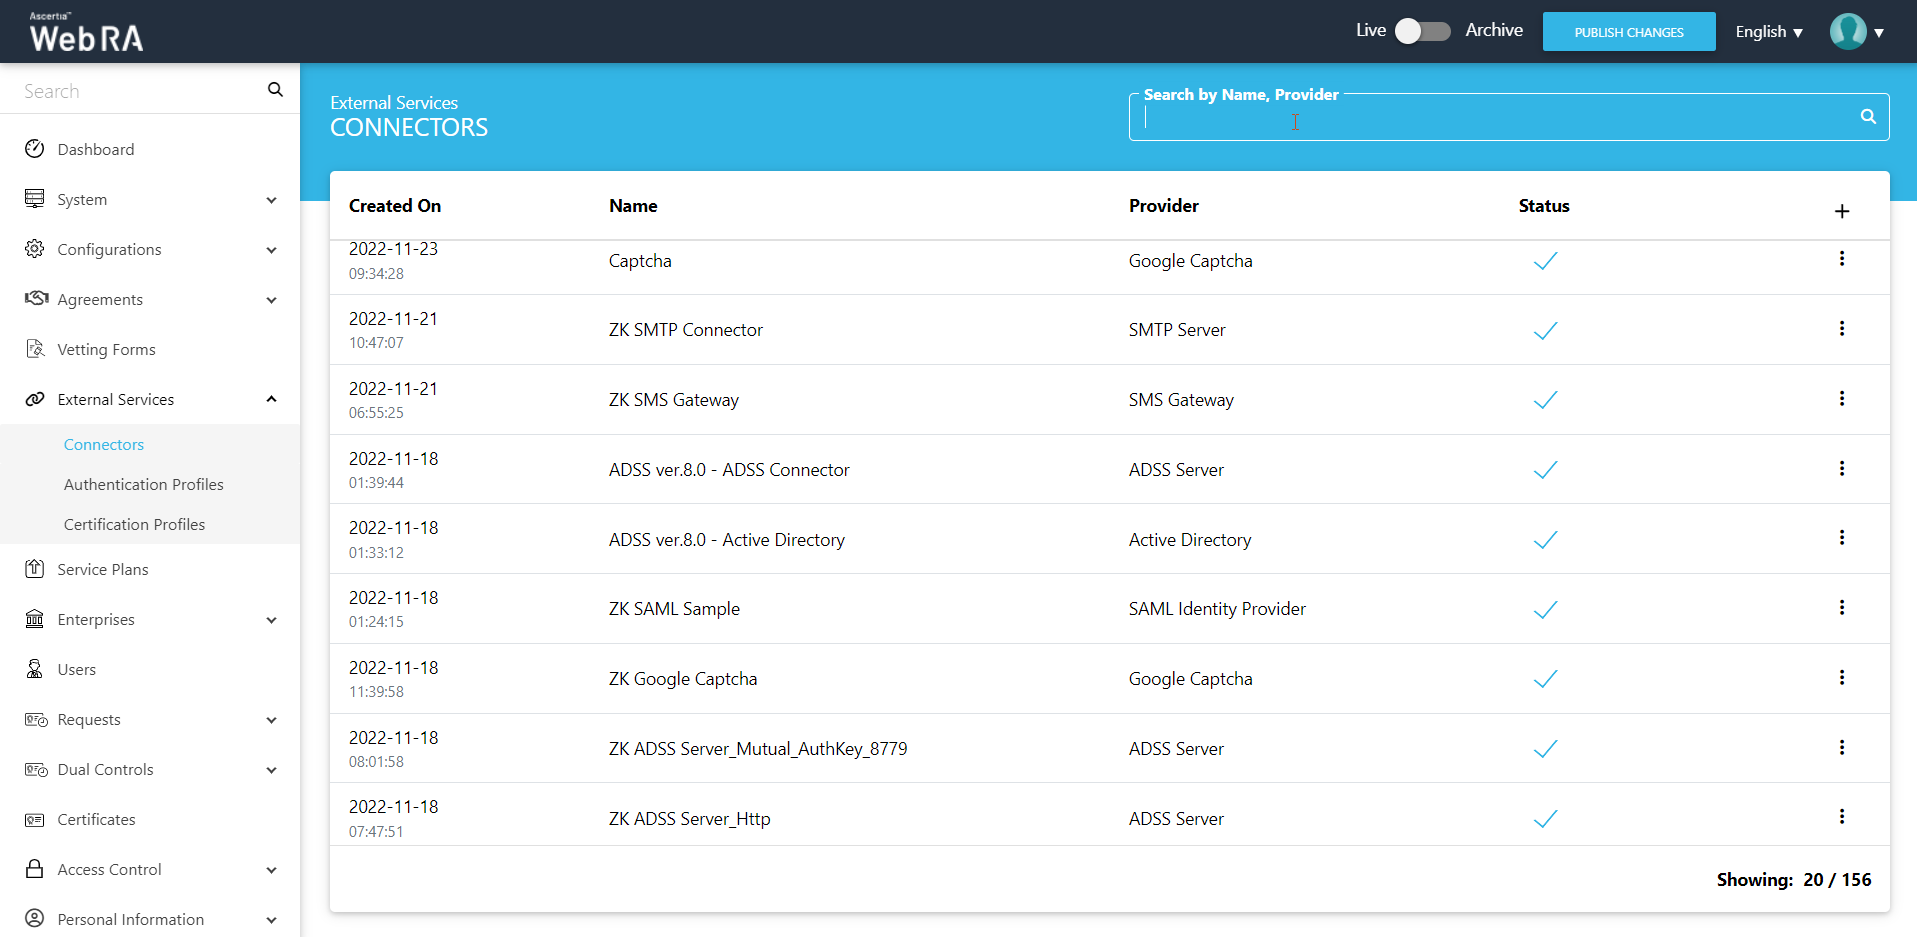Click the Provider column header
Image resolution: width=1917 pixels, height=937 pixels.
click(1164, 206)
